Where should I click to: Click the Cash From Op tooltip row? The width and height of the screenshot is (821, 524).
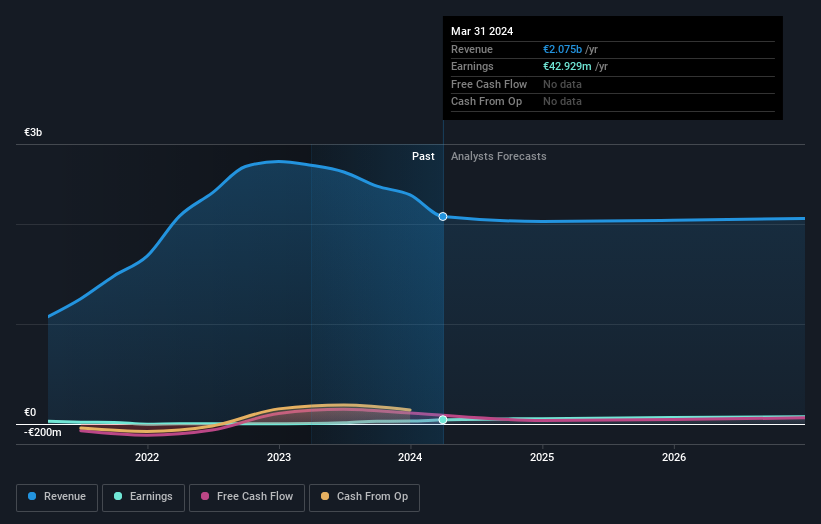coord(613,102)
